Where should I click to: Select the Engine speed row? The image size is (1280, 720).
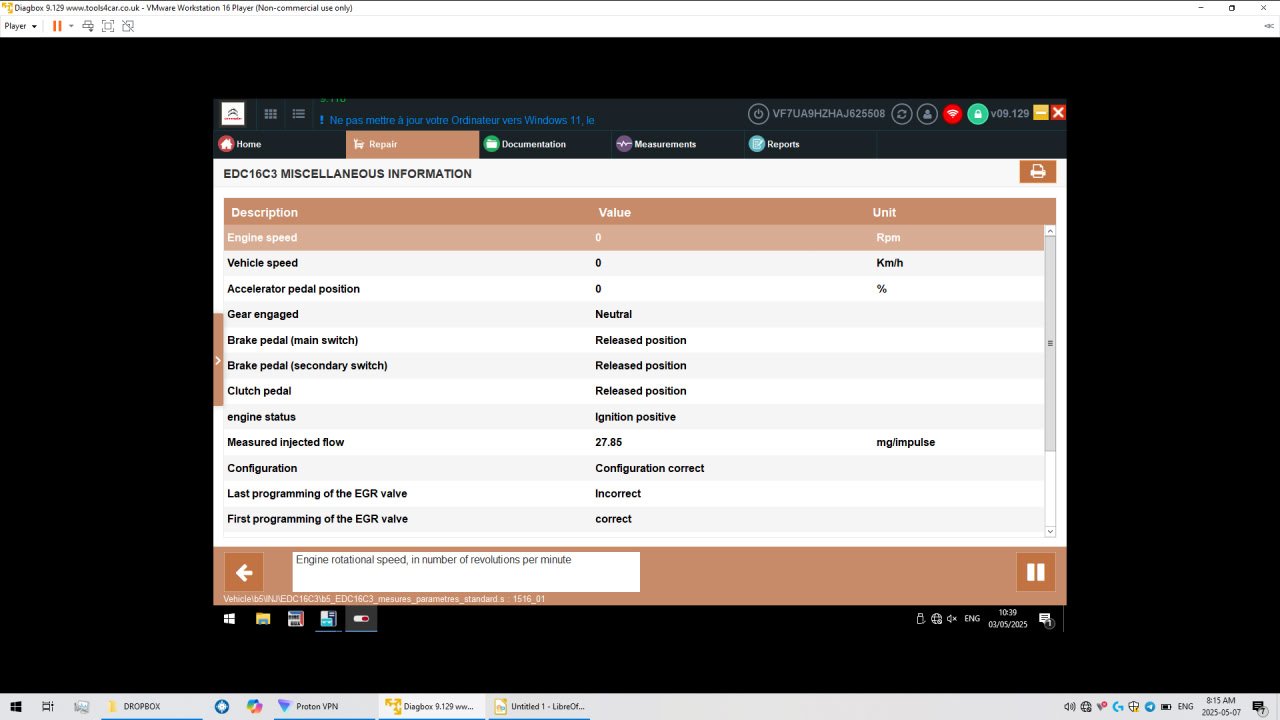pyautogui.click(x=633, y=238)
